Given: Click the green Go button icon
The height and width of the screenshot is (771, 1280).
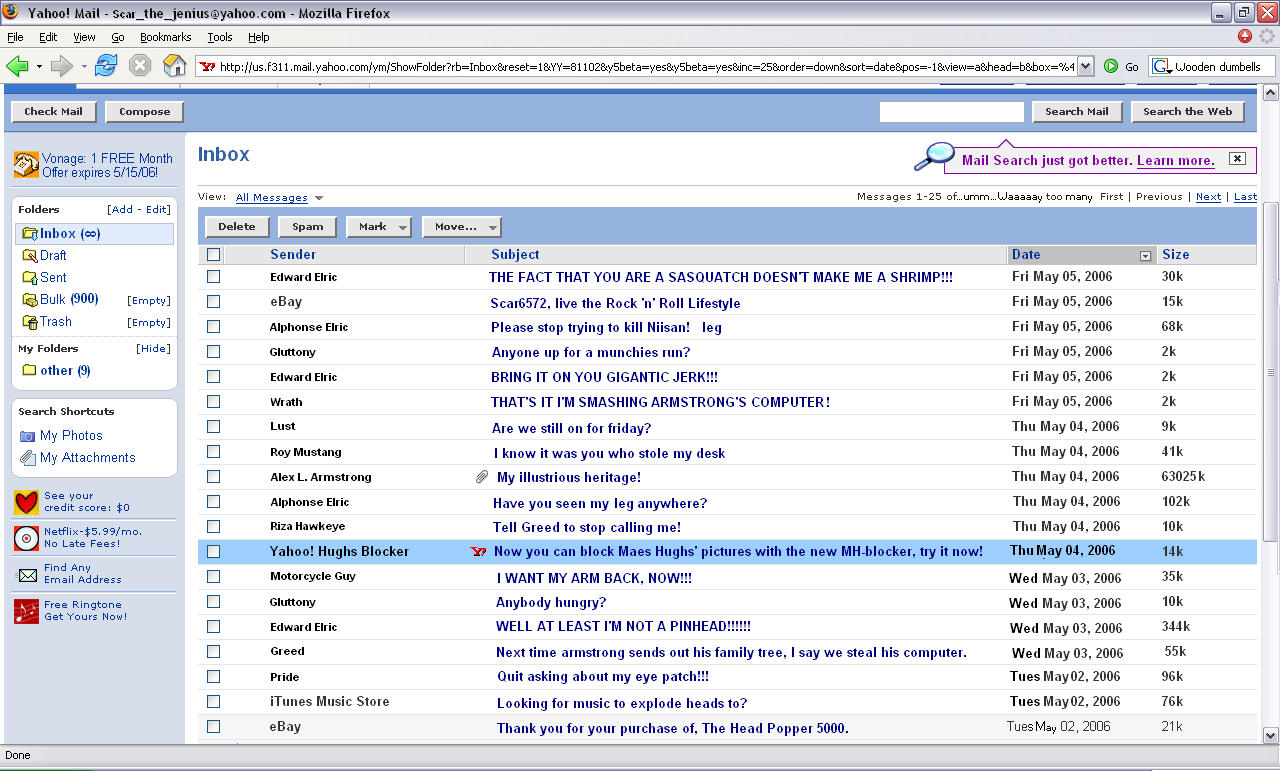Looking at the screenshot, I should click(1111, 66).
